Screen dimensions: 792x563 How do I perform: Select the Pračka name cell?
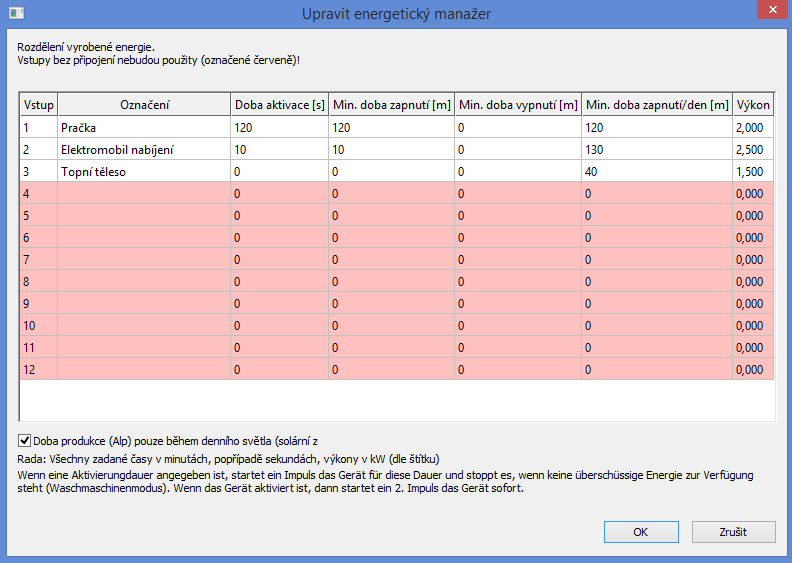tap(144, 128)
